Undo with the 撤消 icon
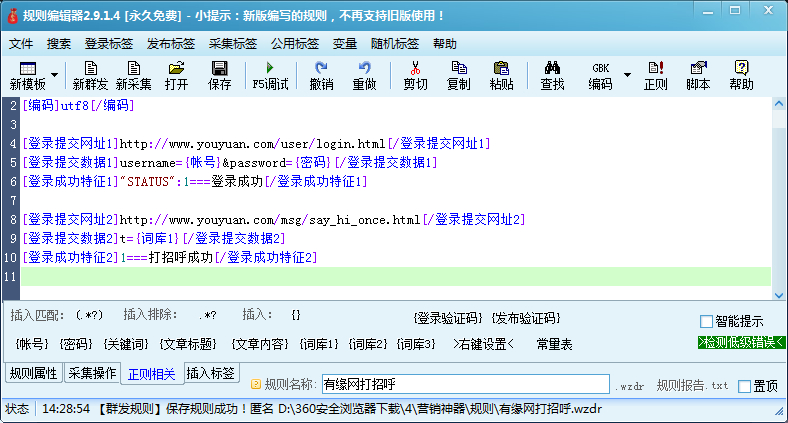Viewport: 788px width, 423px height. click(321, 68)
